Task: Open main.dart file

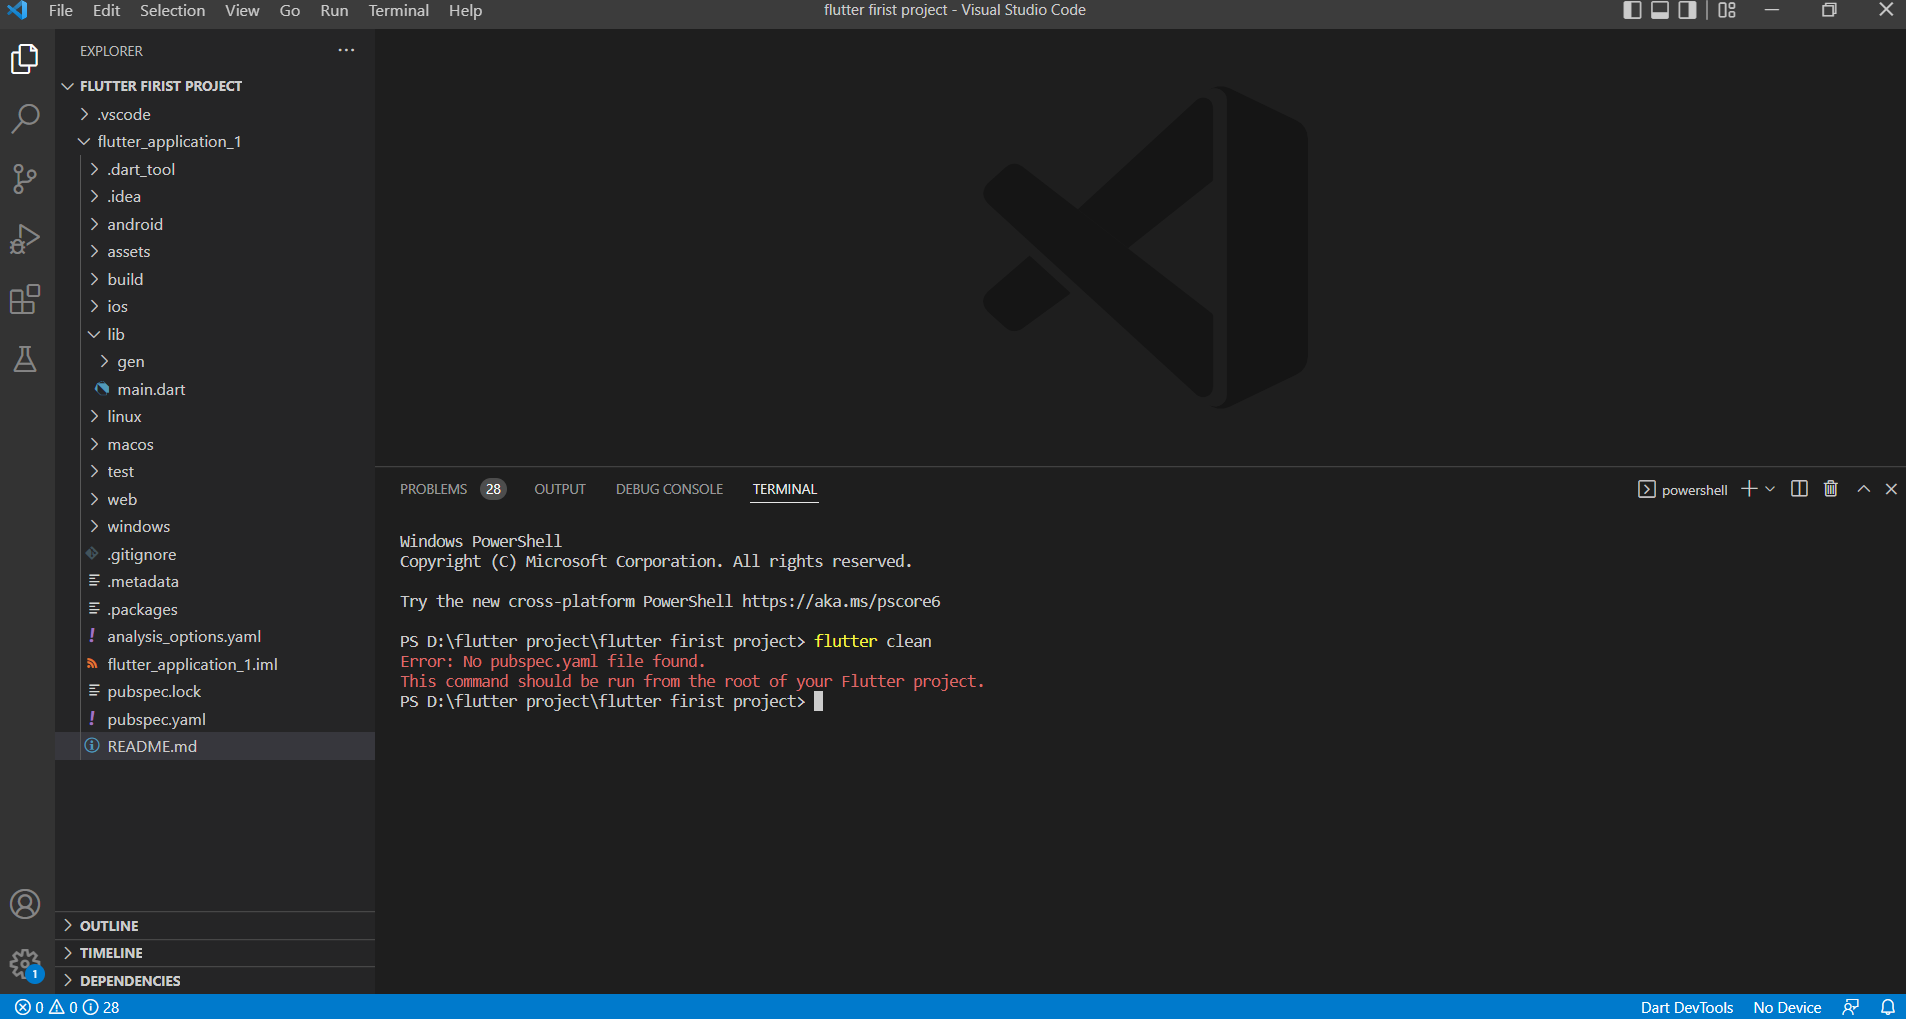Action: (x=215, y=389)
